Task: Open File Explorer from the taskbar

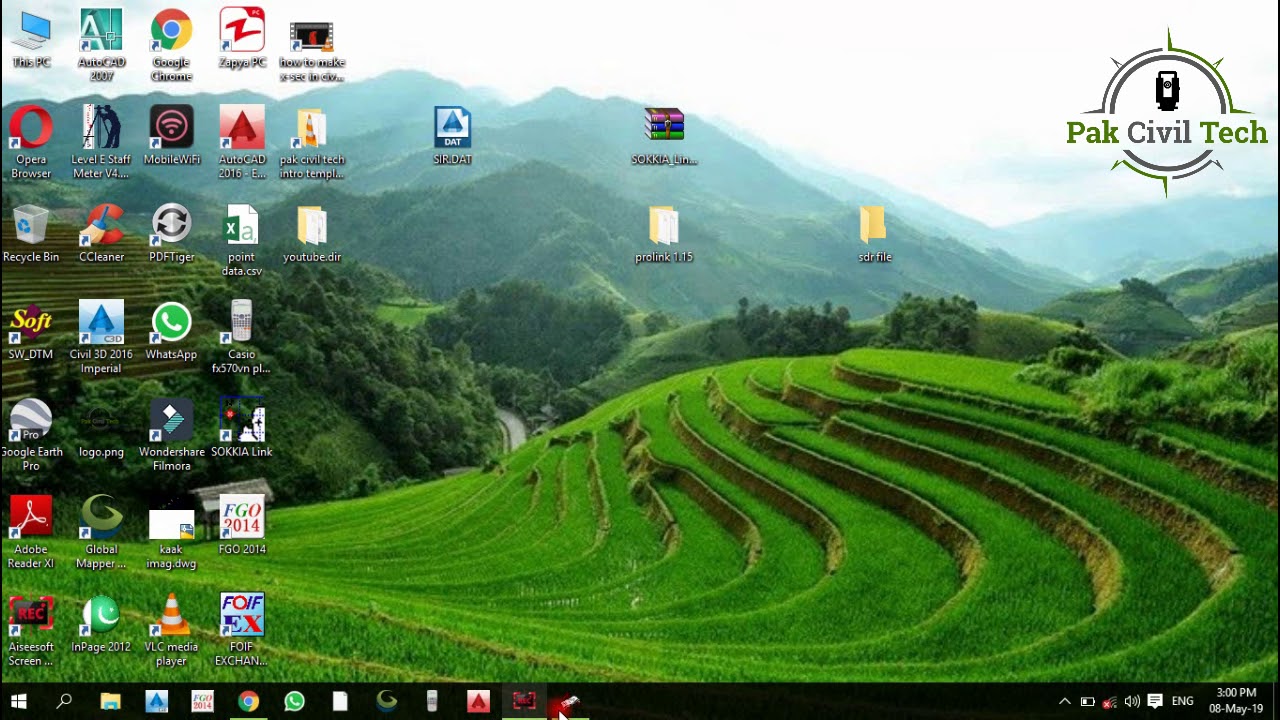Action: (x=110, y=701)
